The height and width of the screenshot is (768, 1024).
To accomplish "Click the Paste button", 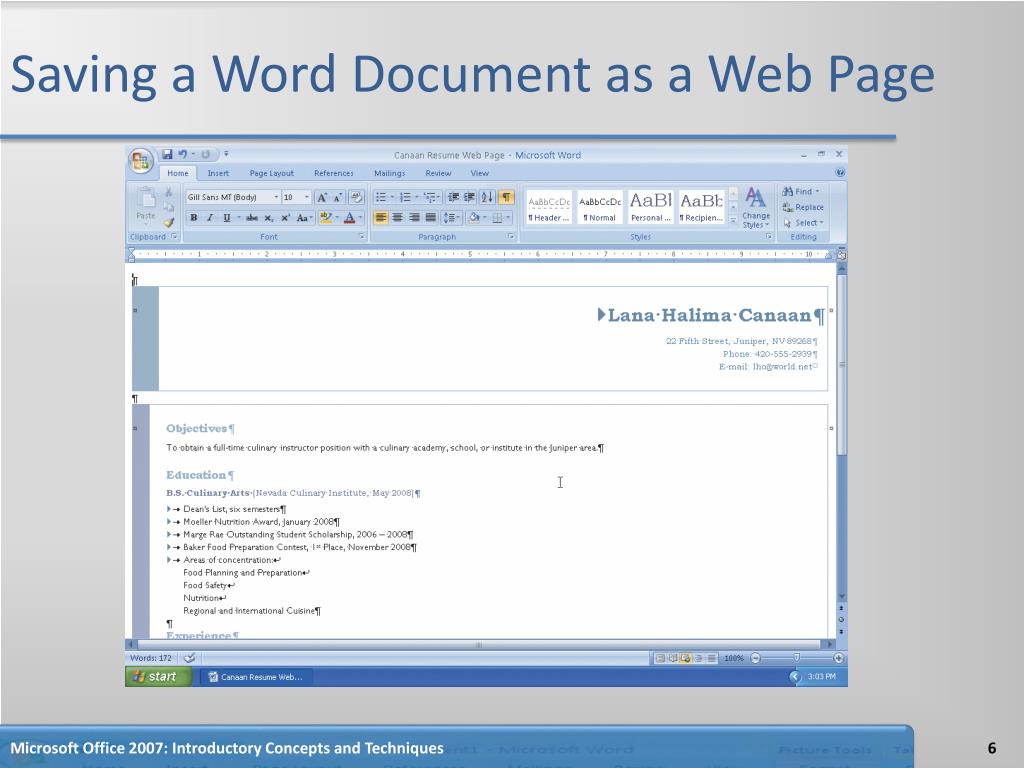I will [146, 204].
